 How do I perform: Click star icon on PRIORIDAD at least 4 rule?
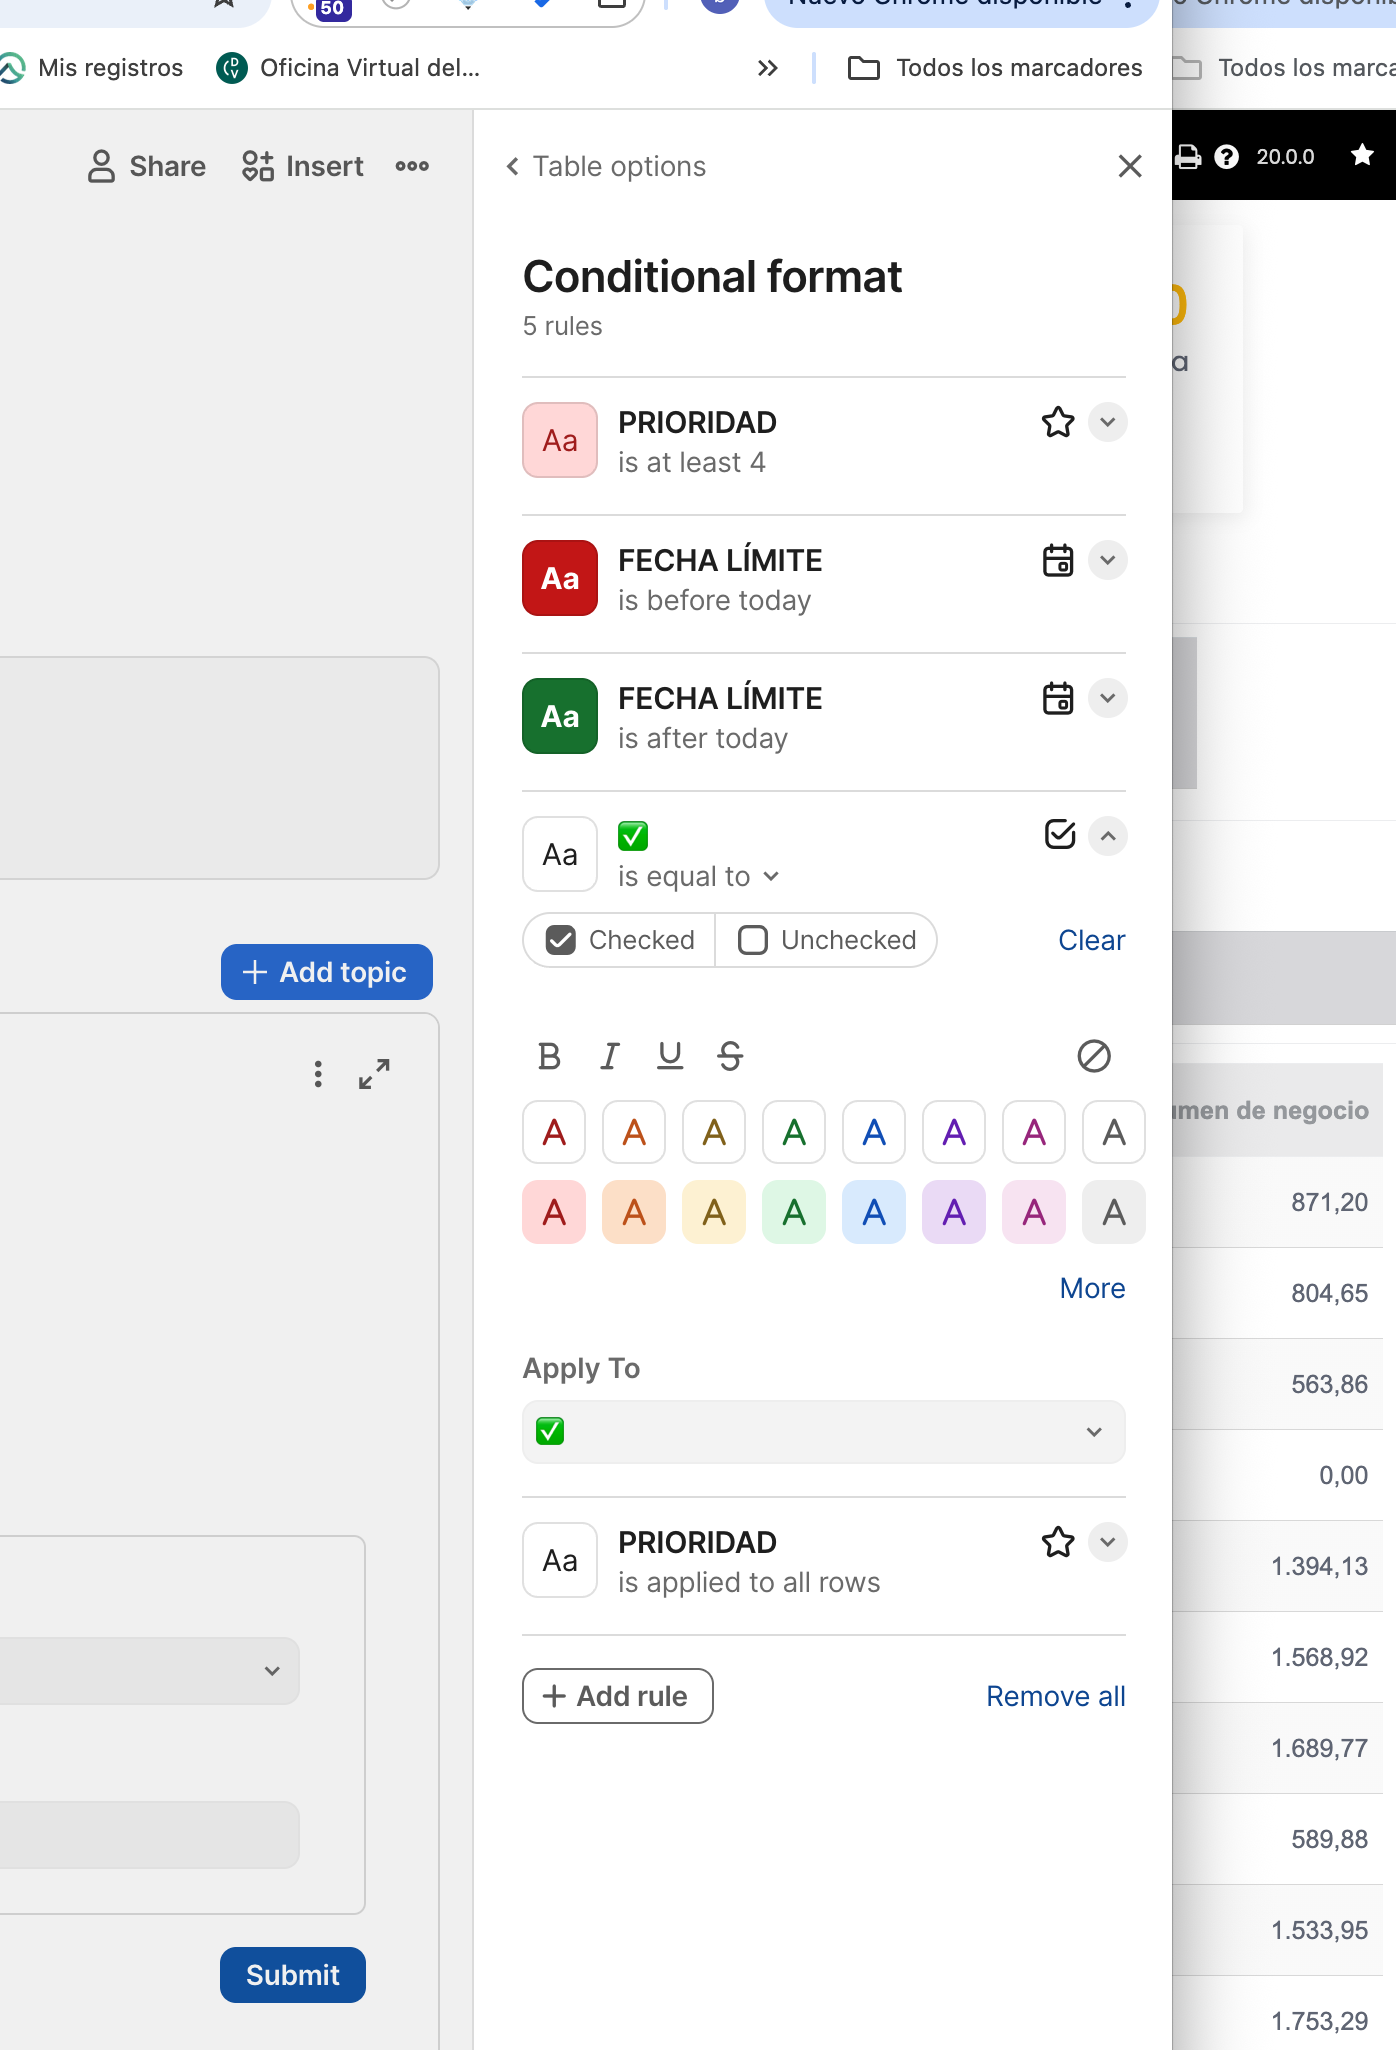1058,422
